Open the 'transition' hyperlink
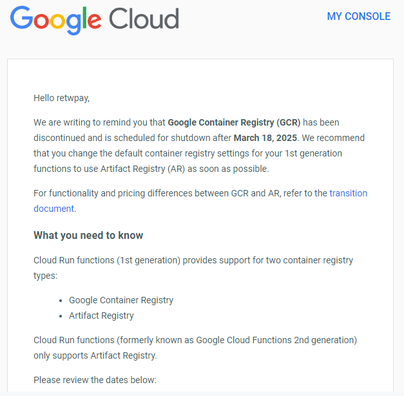This screenshot has width=404, height=396. tap(348, 193)
